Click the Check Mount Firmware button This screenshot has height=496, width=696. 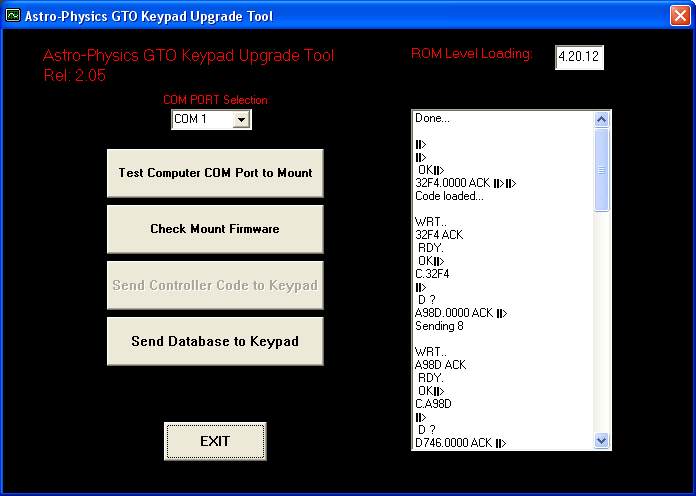tap(215, 229)
